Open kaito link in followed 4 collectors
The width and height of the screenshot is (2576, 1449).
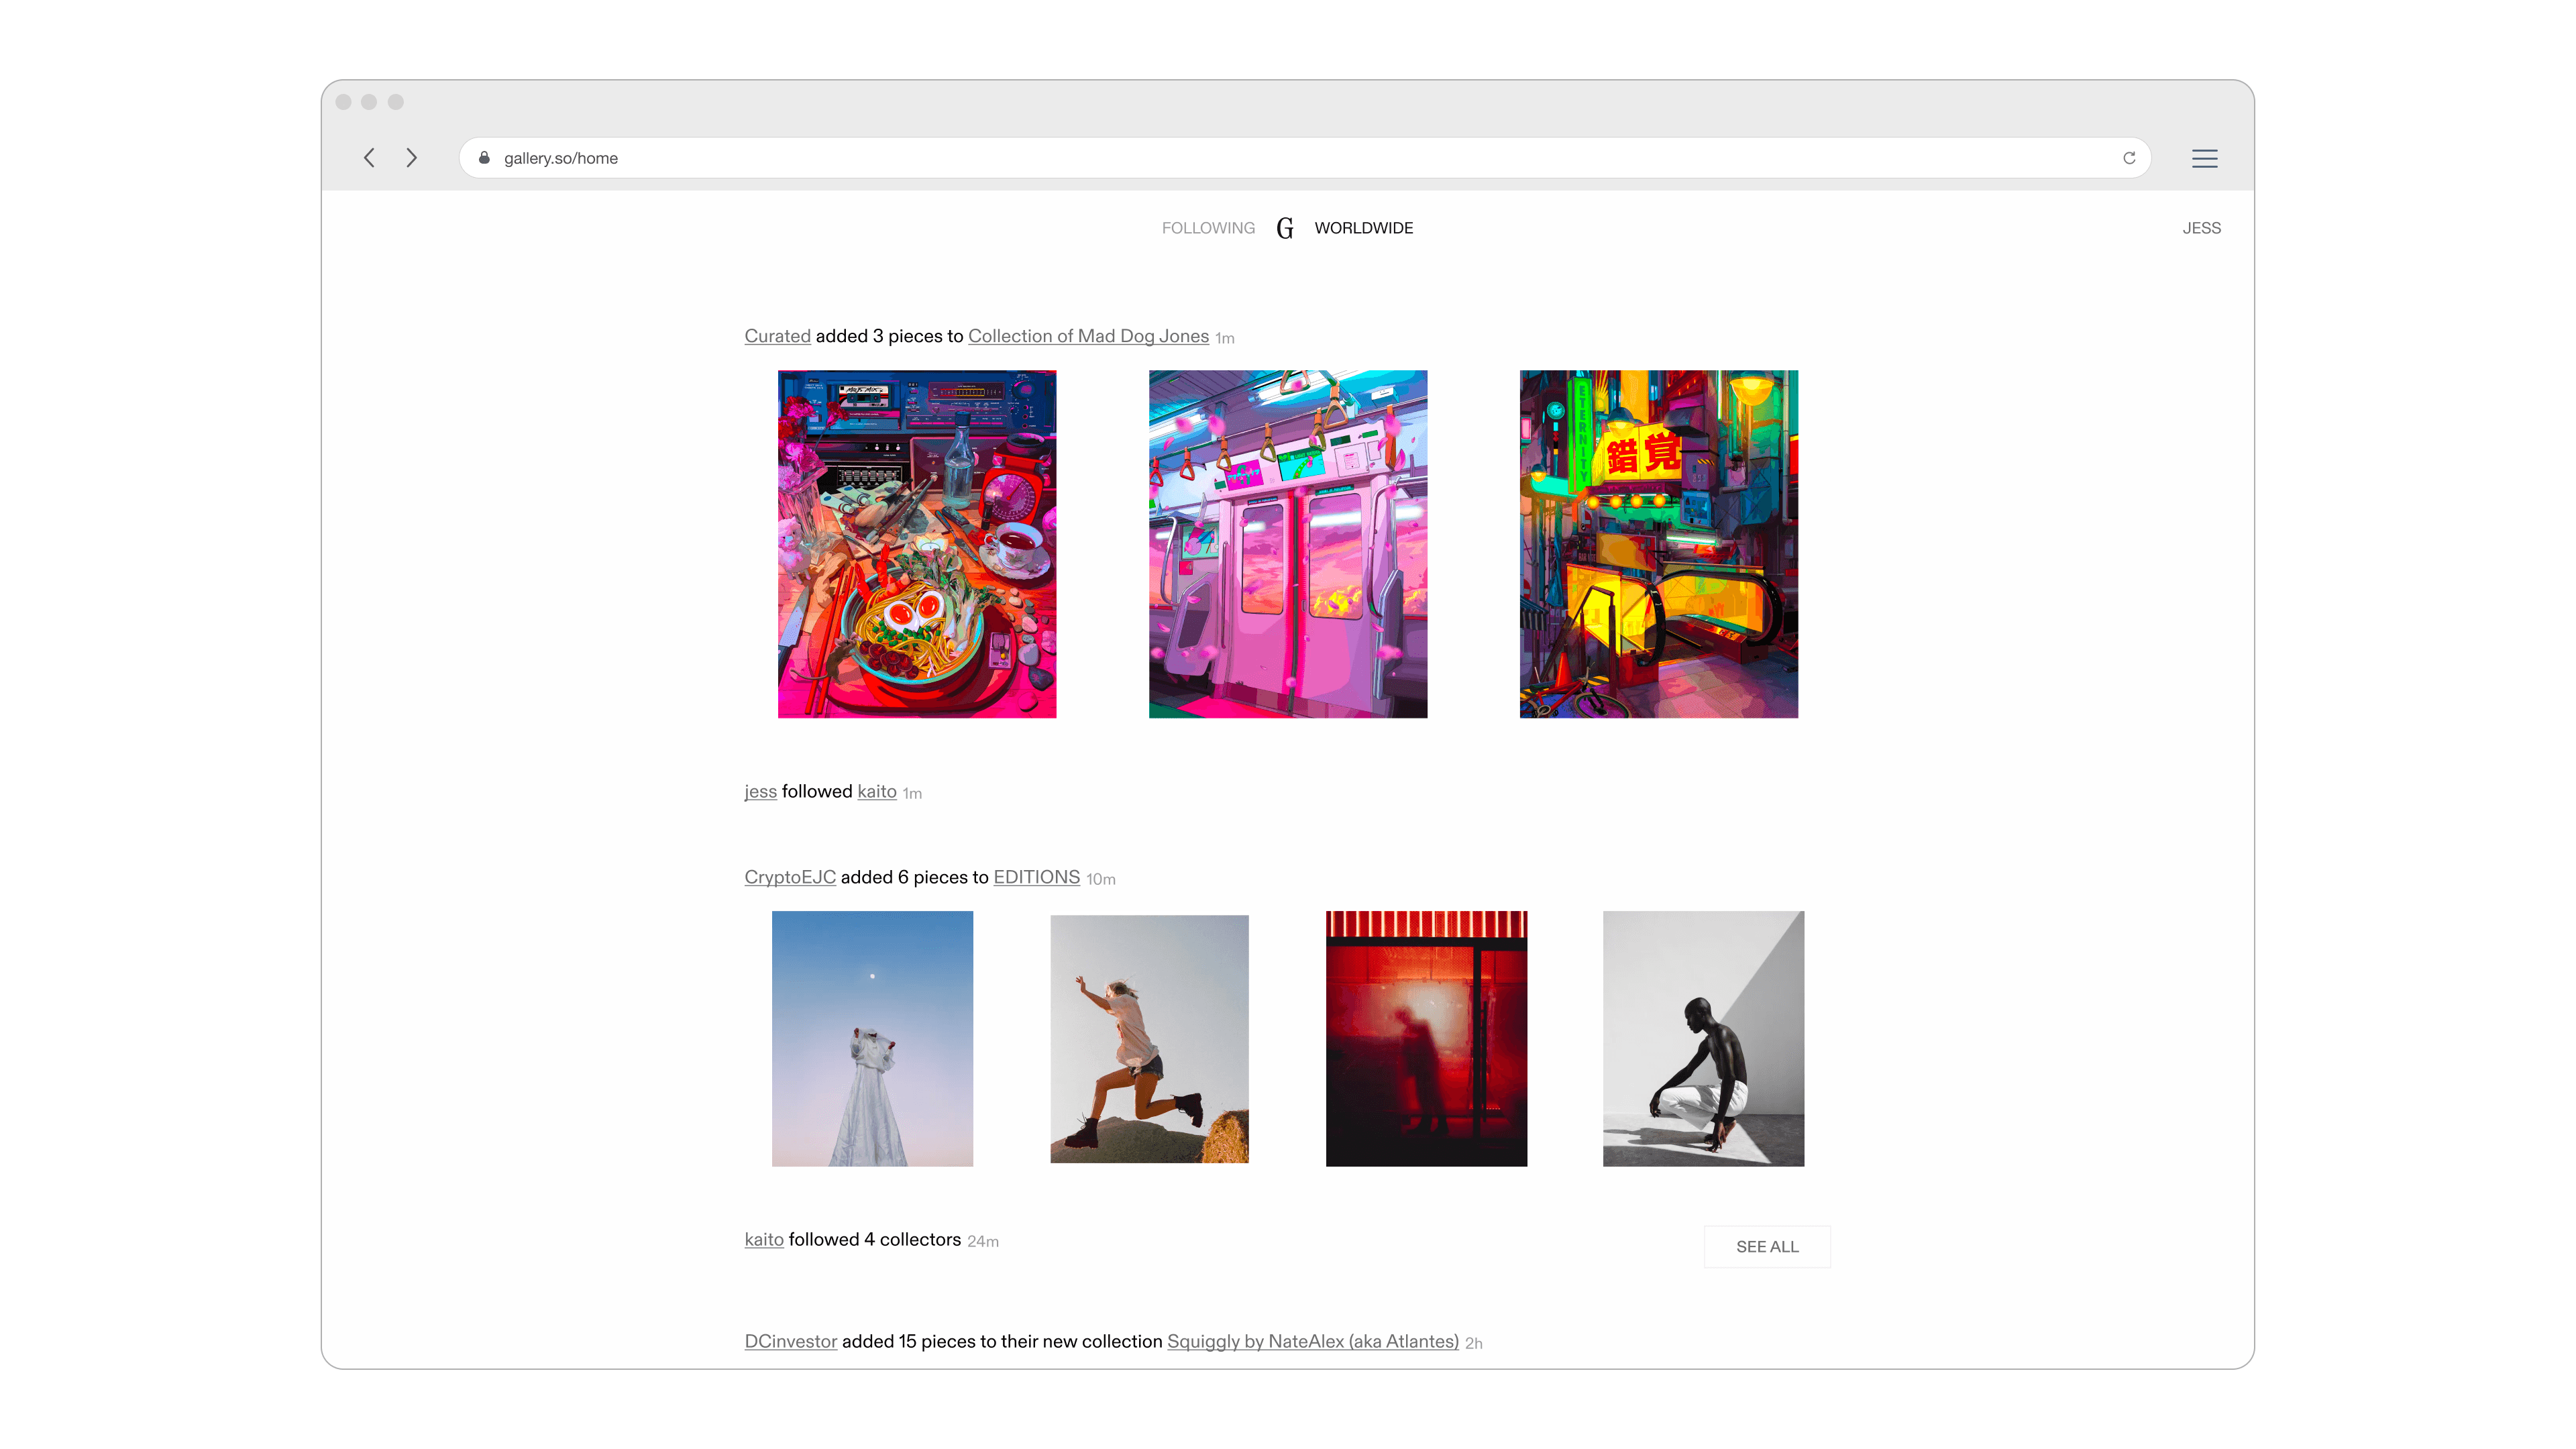click(x=764, y=1239)
